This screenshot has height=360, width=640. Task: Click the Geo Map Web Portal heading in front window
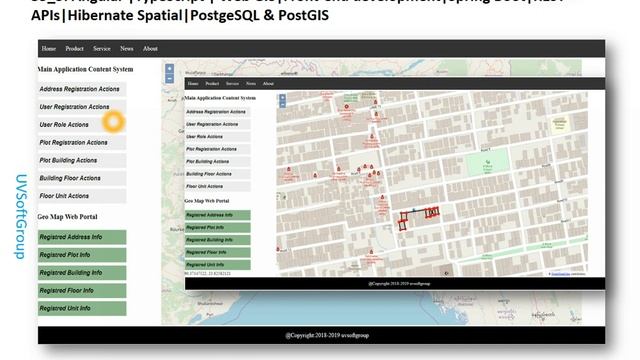(x=207, y=201)
